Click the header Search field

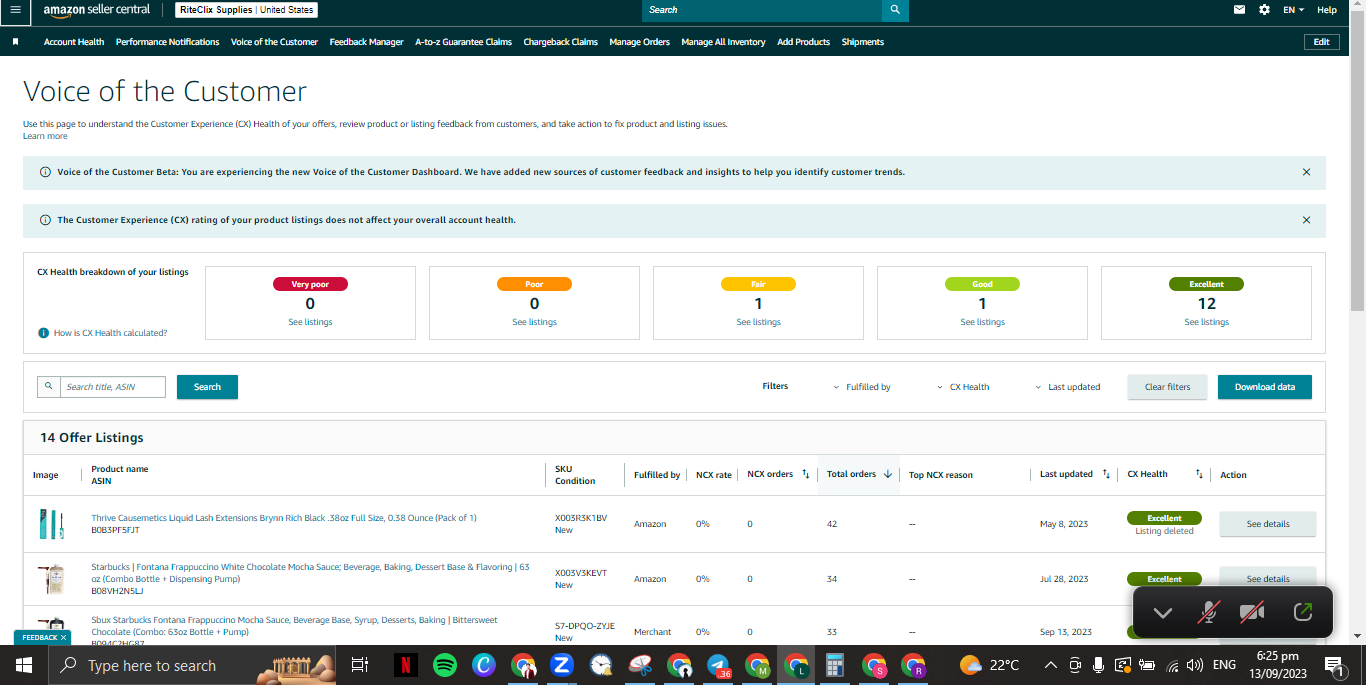[762, 10]
